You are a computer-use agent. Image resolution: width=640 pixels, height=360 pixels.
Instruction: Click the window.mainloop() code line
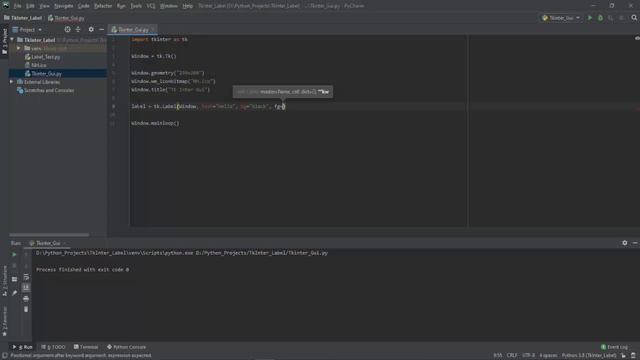155,123
